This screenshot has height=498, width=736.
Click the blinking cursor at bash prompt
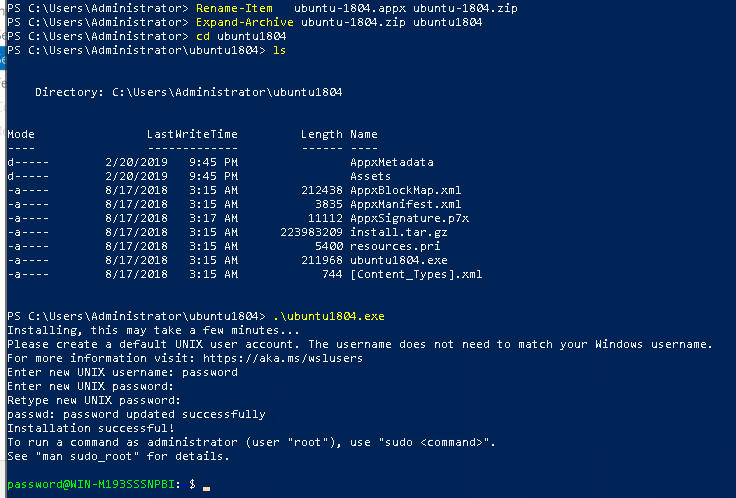pos(206,486)
